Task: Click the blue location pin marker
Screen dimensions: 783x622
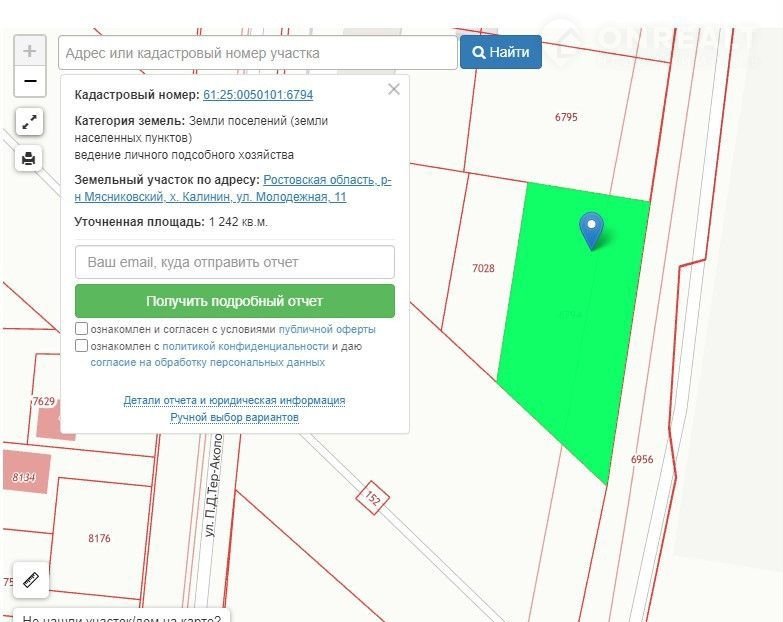Action: click(x=592, y=229)
